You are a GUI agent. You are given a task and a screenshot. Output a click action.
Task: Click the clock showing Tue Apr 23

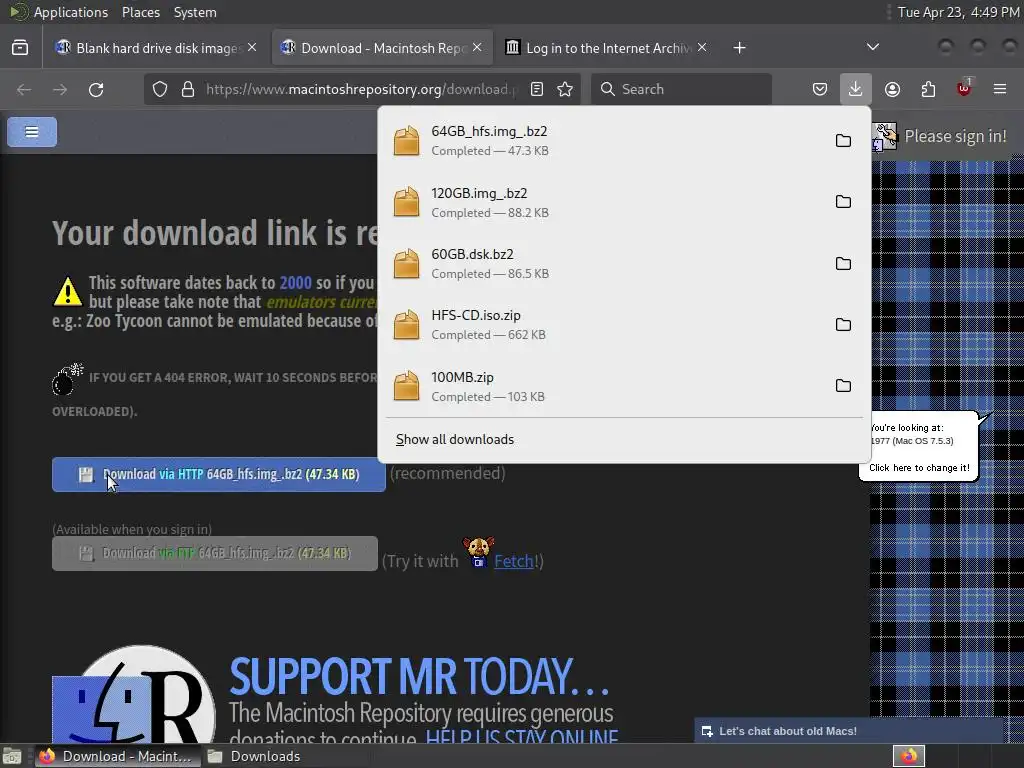tap(958, 12)
